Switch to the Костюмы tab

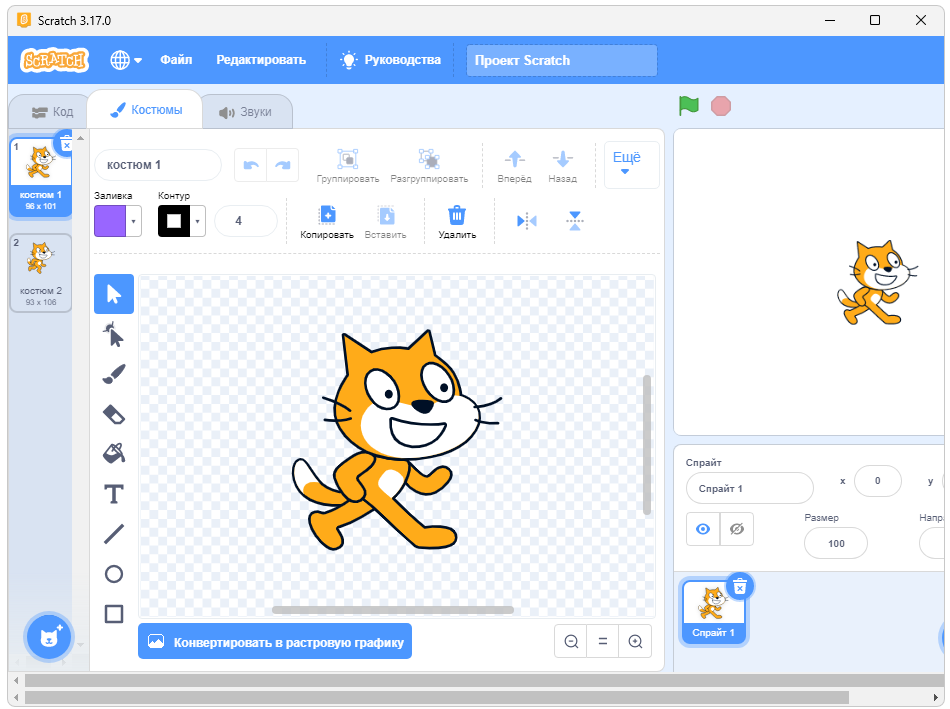(146, 110)
